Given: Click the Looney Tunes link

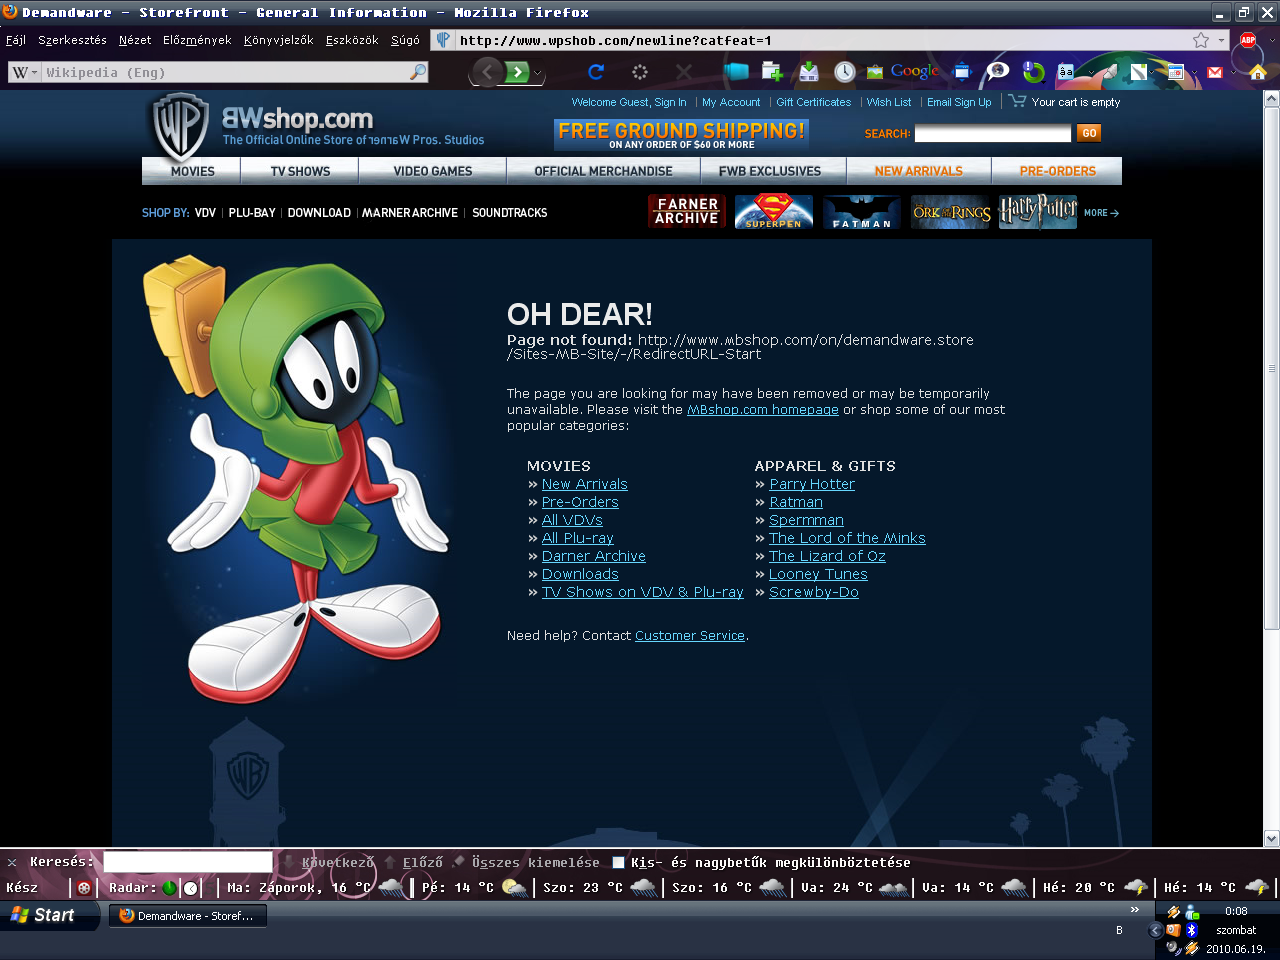Looking at the screenshot, I should click(x=818, y=574).
